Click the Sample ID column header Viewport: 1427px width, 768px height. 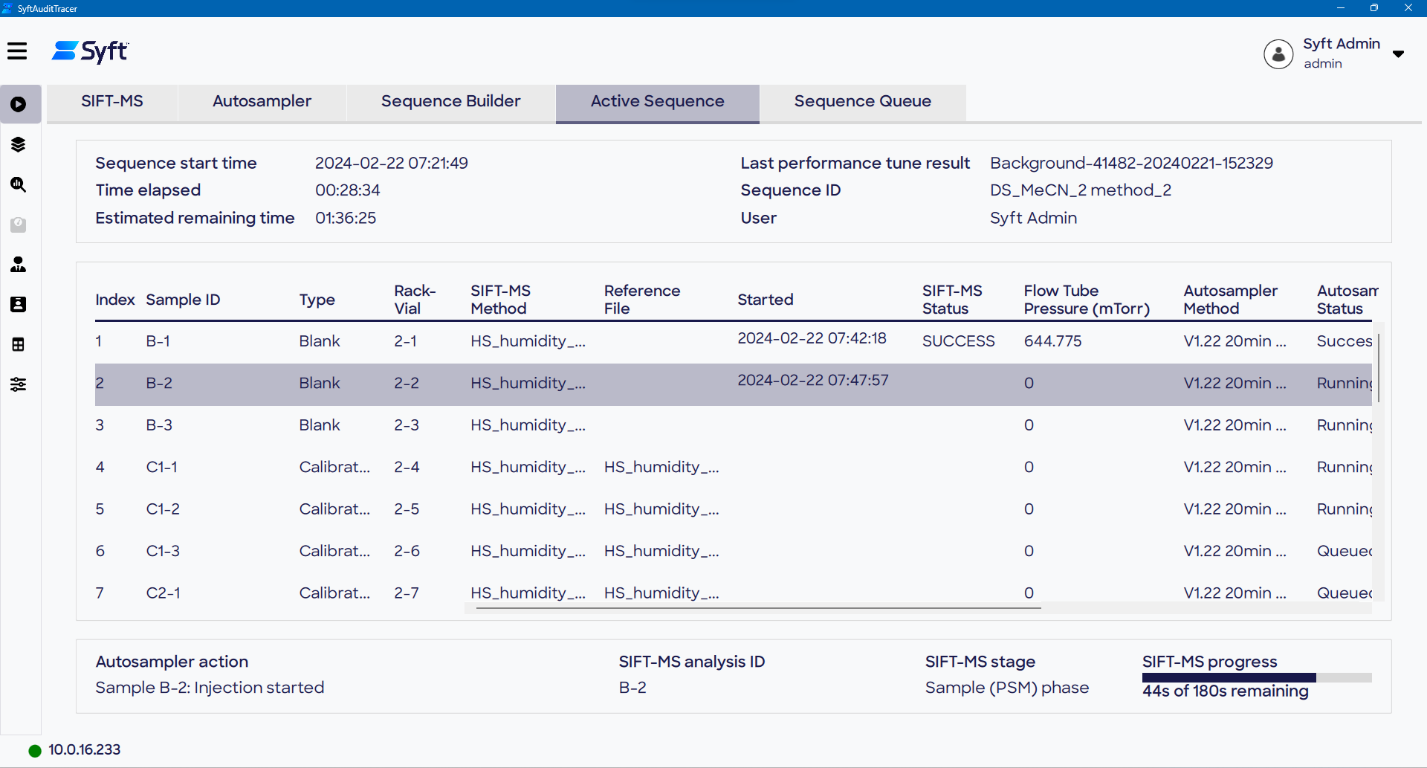click(183, 300)
